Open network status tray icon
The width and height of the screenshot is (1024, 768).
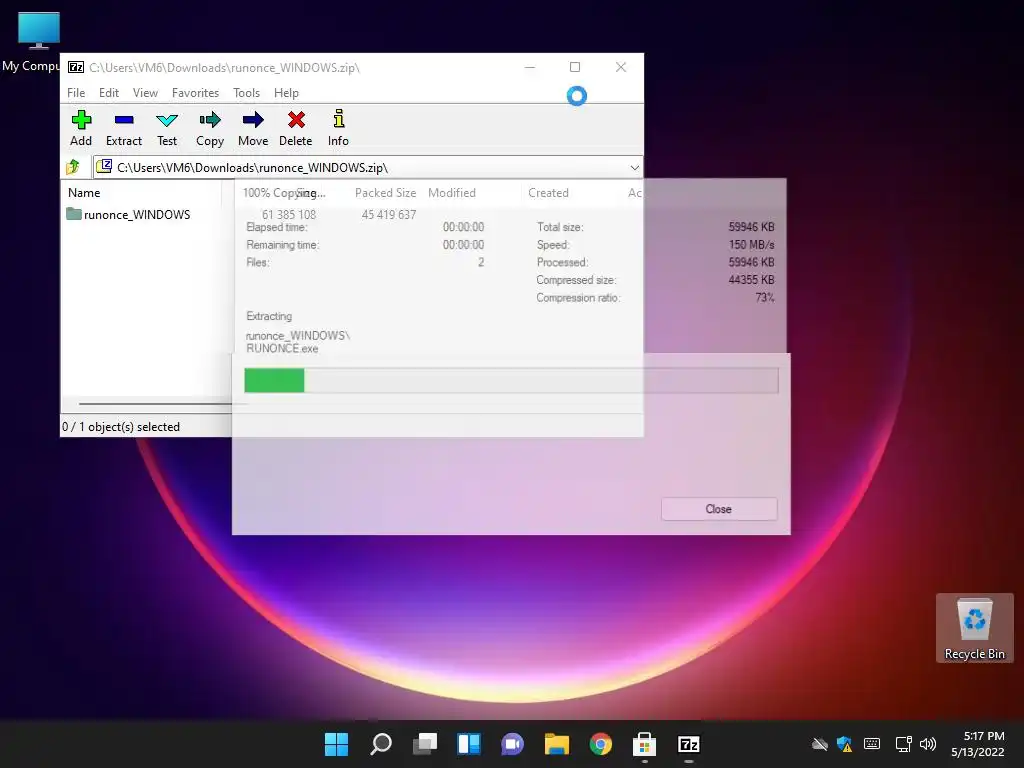[x=903, y=744]
